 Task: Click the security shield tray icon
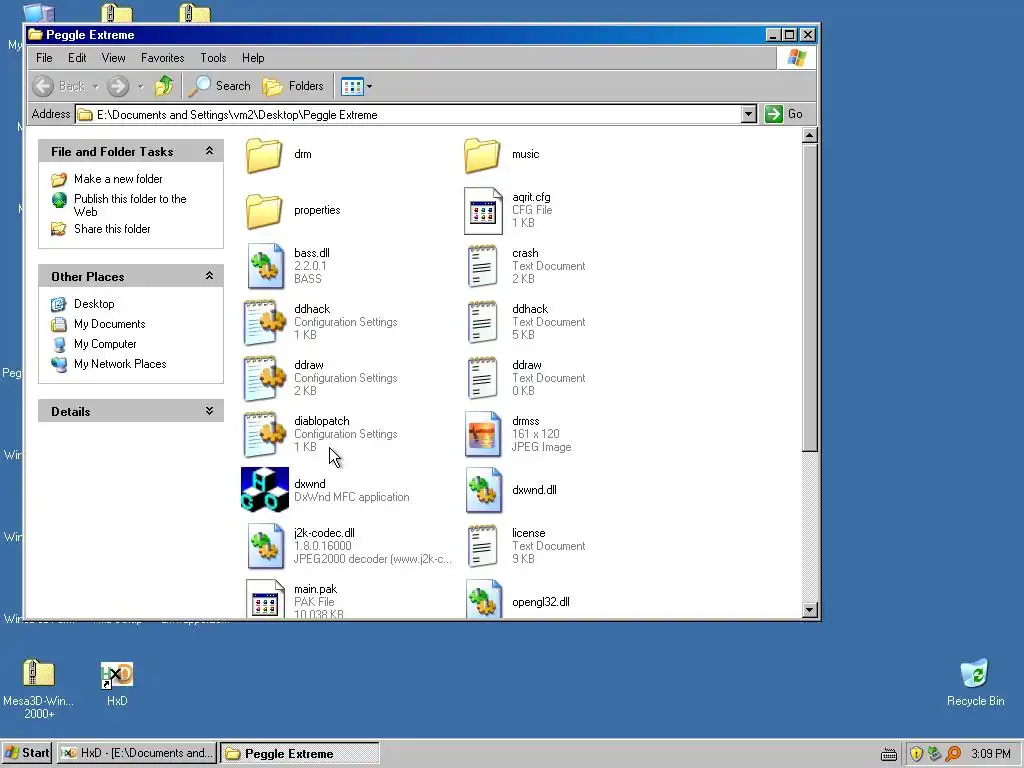point(916,754)
